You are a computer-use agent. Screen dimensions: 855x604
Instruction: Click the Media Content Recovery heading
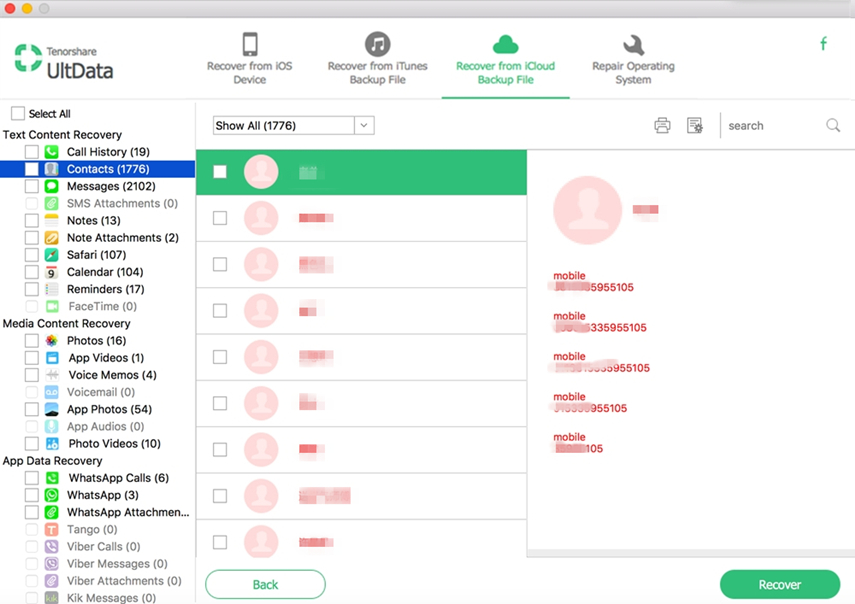point(67,323)
